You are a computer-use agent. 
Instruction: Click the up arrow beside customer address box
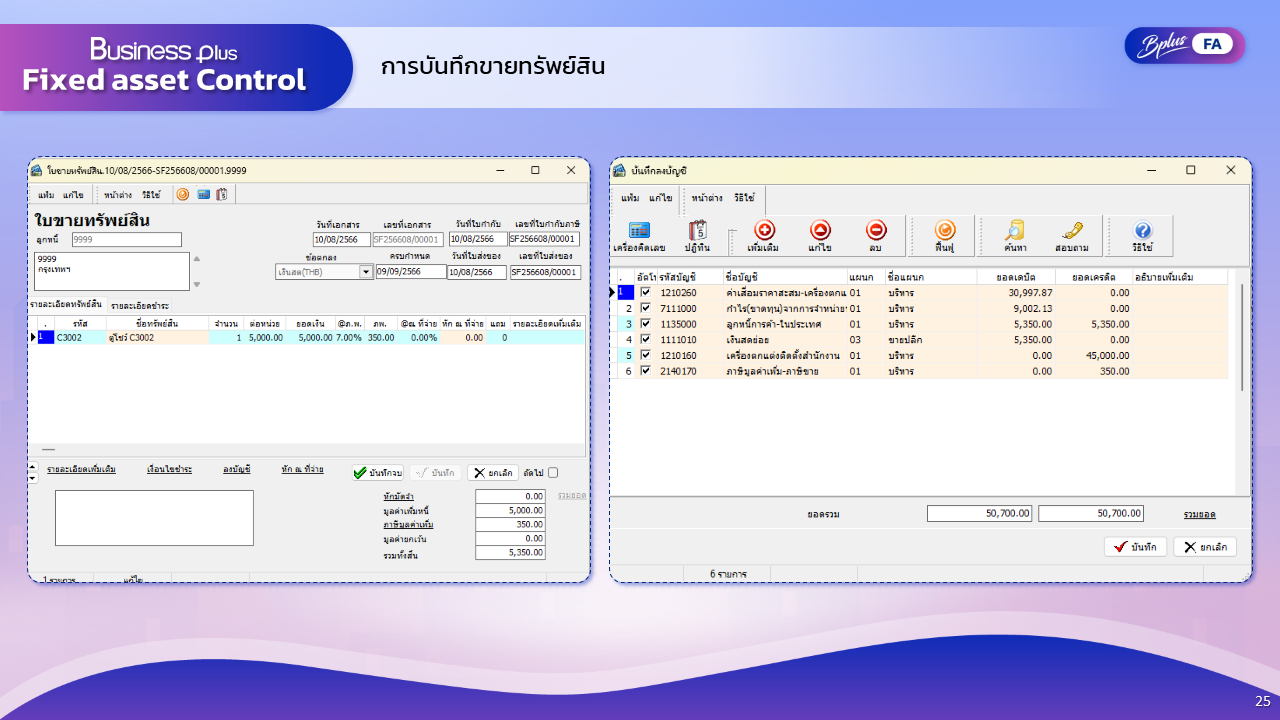click(x=197, y=259)
